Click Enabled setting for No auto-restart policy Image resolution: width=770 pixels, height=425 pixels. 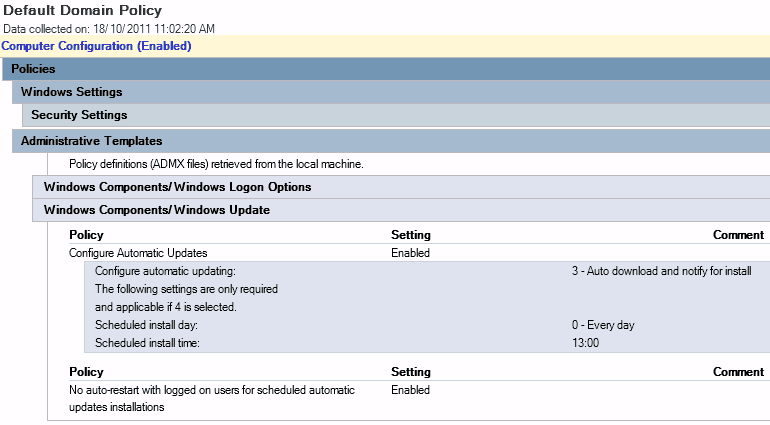[x=410, y=390]
